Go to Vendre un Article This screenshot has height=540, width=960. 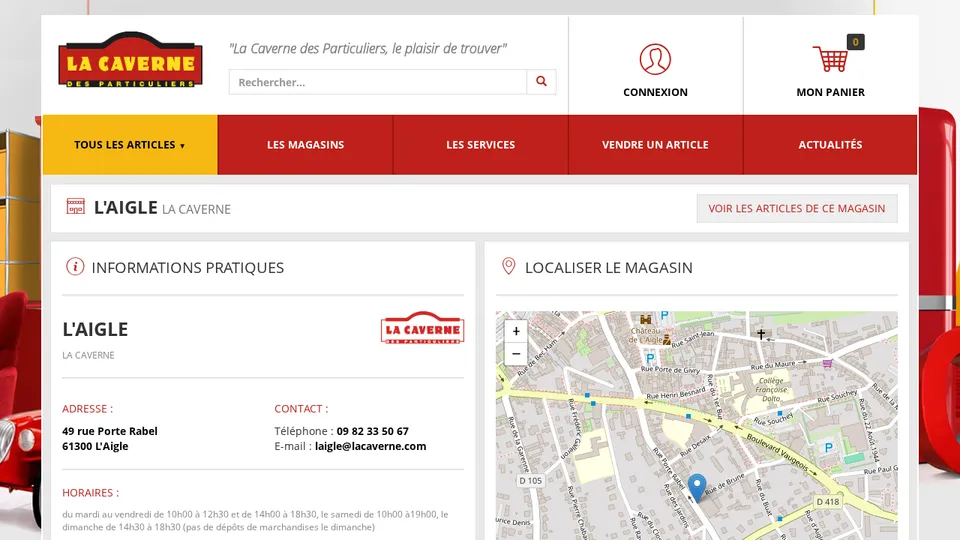tap(655, 145)
